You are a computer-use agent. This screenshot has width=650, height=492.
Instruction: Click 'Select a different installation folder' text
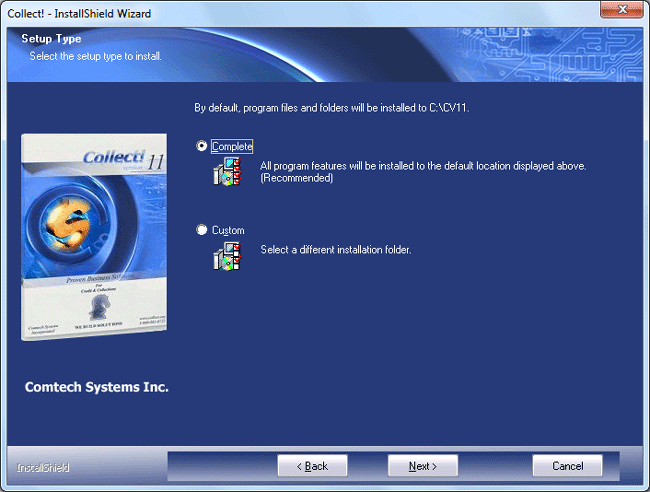[x=335, y=250]
